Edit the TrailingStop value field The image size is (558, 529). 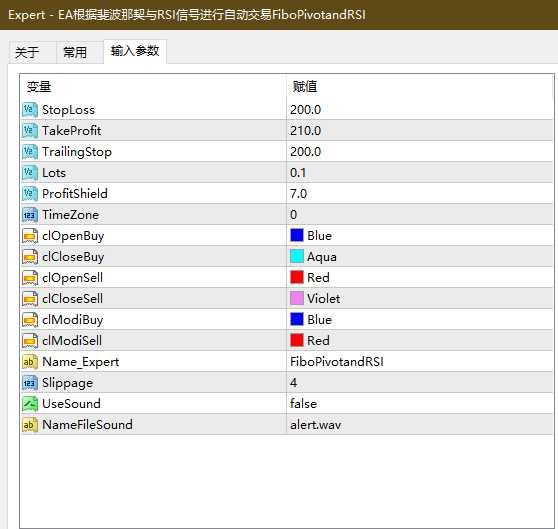point(419,152)
